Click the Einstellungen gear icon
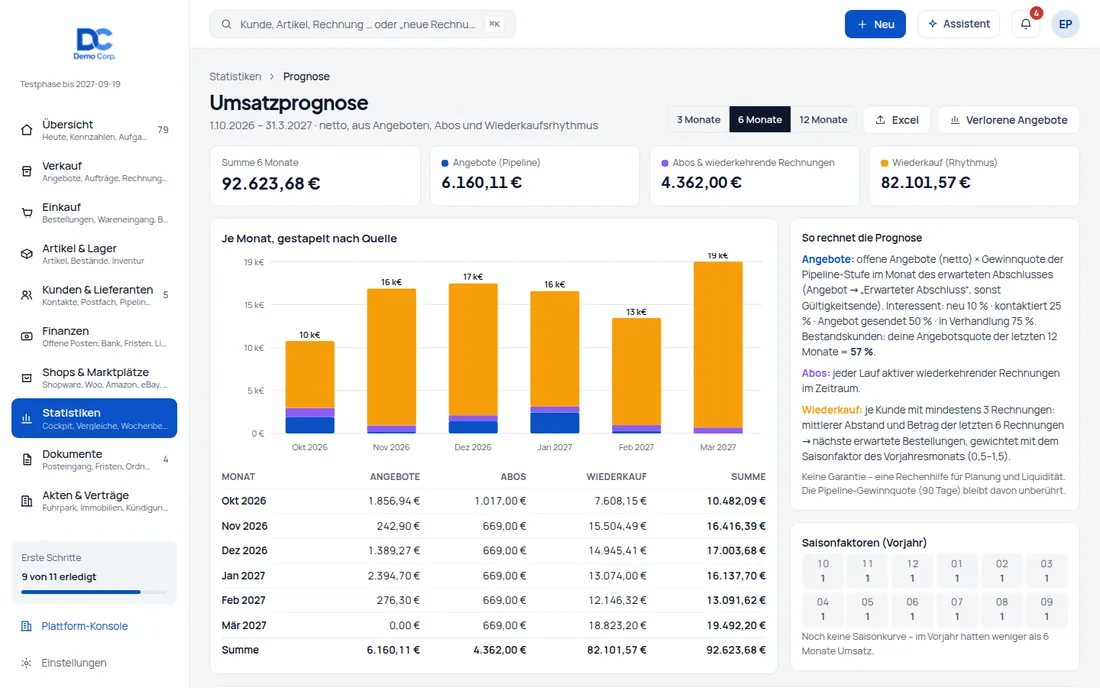 click(27, 663)
